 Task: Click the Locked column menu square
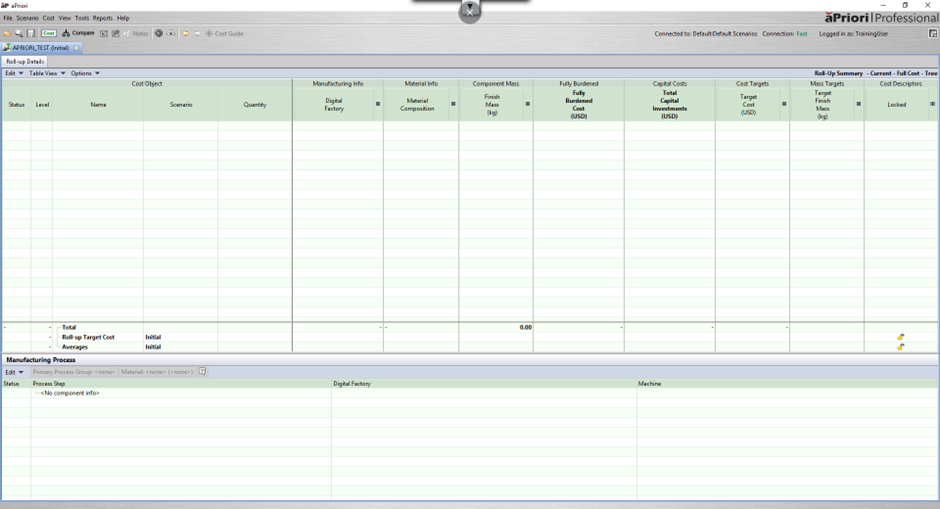932,104
